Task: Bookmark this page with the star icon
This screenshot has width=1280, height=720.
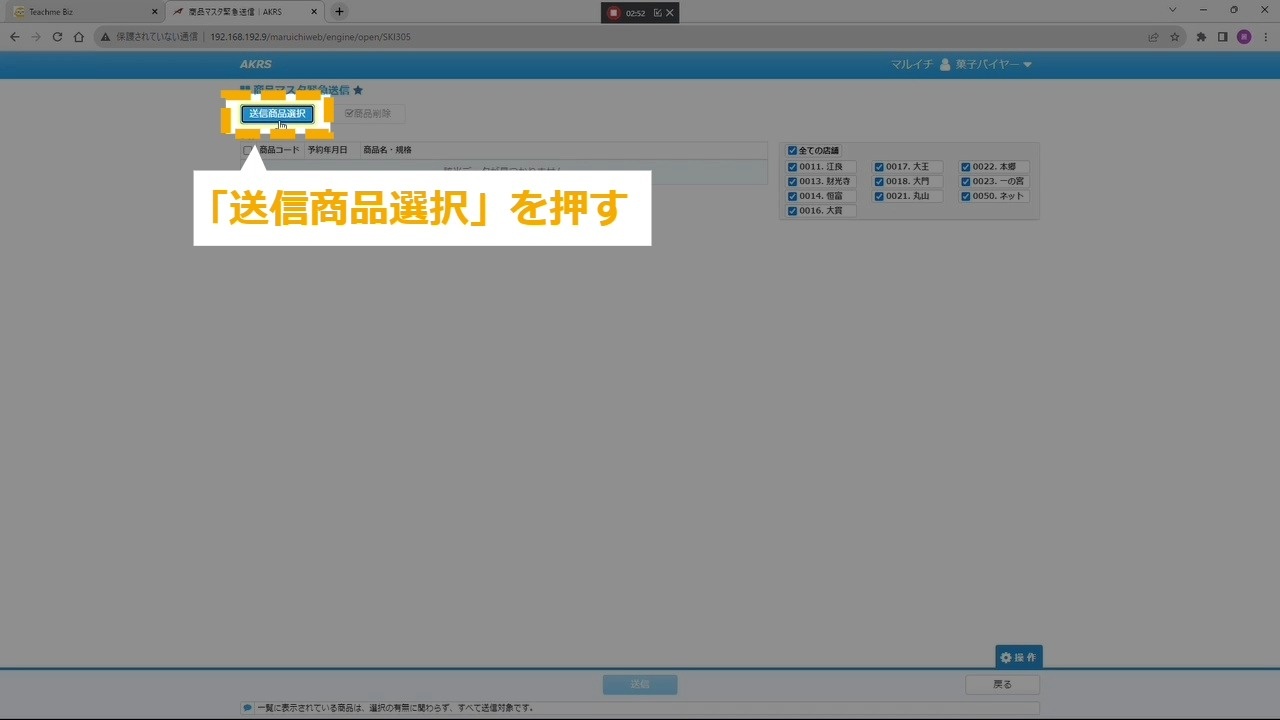Action: pyautogui.click(x=1175, y=37)
